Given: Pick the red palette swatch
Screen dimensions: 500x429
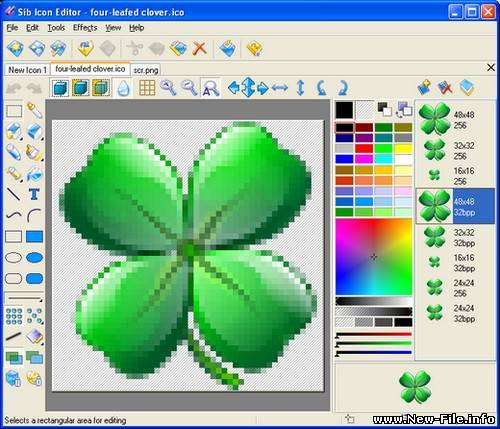Looking at the screenshot, I should coord(364,148).
